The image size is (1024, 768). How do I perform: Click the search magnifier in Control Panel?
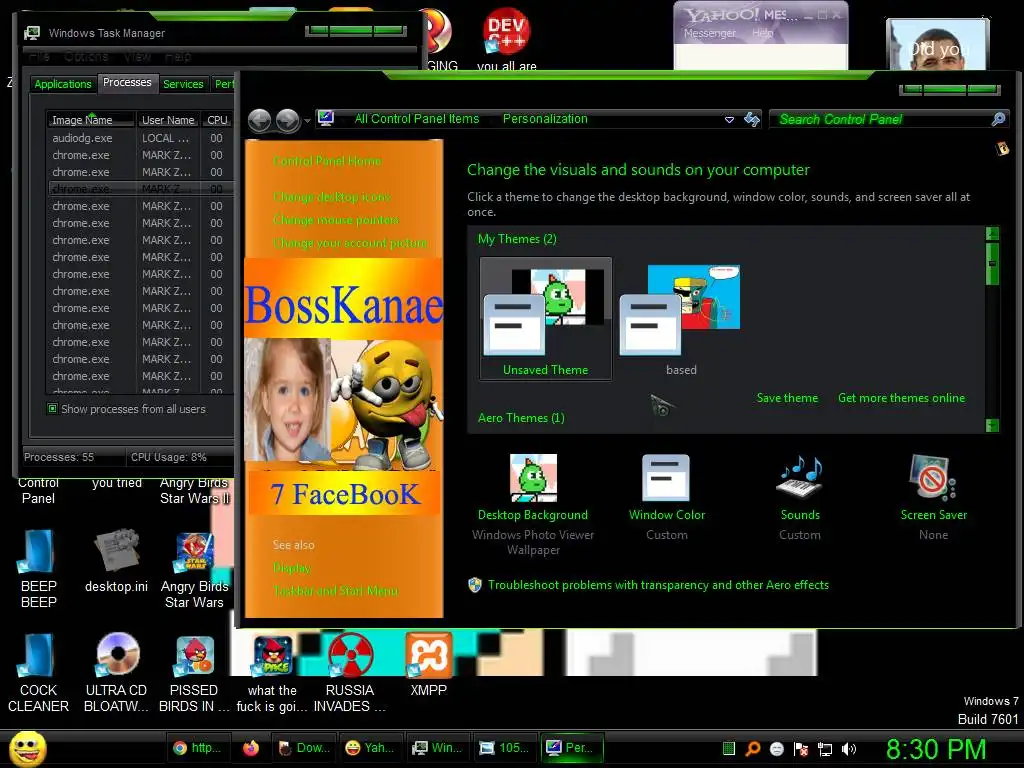pos(998,119)
